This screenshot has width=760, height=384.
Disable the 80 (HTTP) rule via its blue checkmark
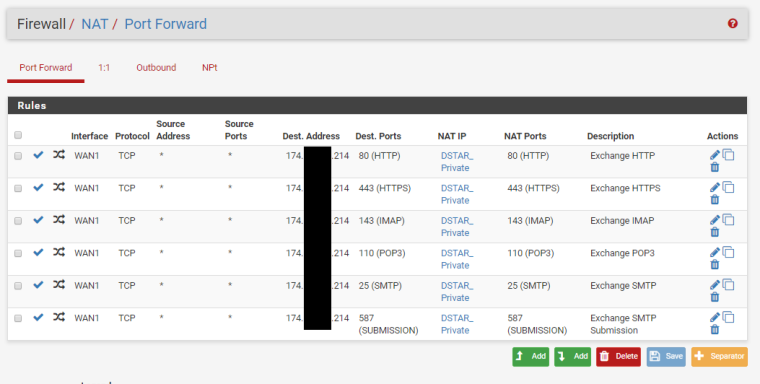coord(38,155)
